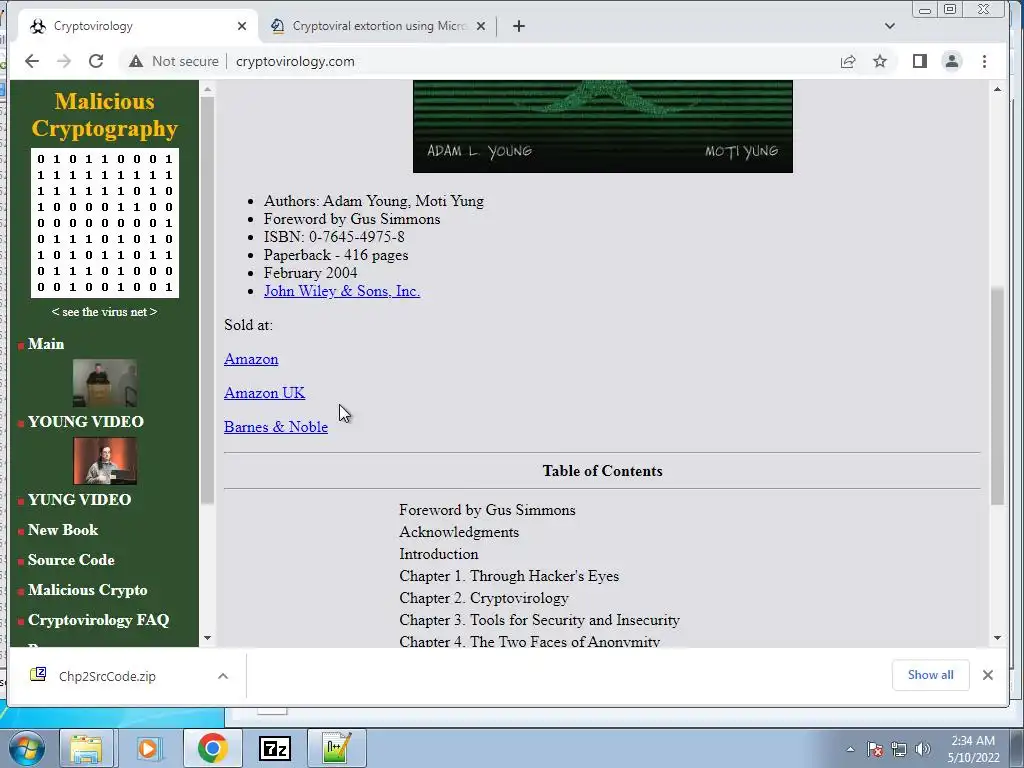Reload the cryptovirology.com page
The height and width of the screenshot is (768, 1024).
(x=96, y=61)
